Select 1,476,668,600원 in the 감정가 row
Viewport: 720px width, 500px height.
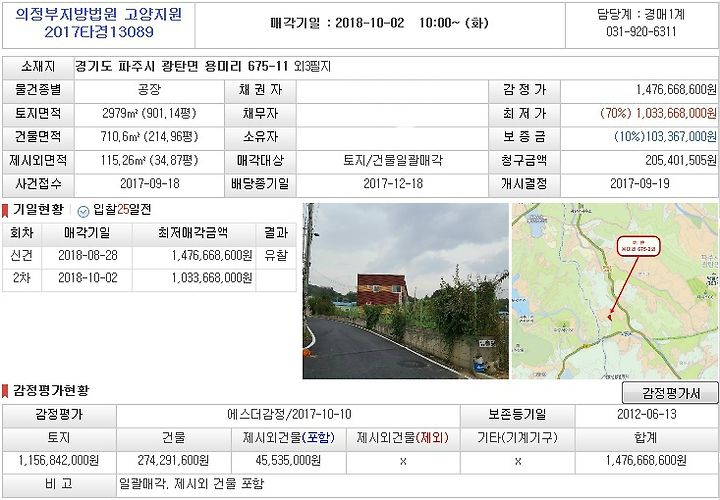click(676, 90)
